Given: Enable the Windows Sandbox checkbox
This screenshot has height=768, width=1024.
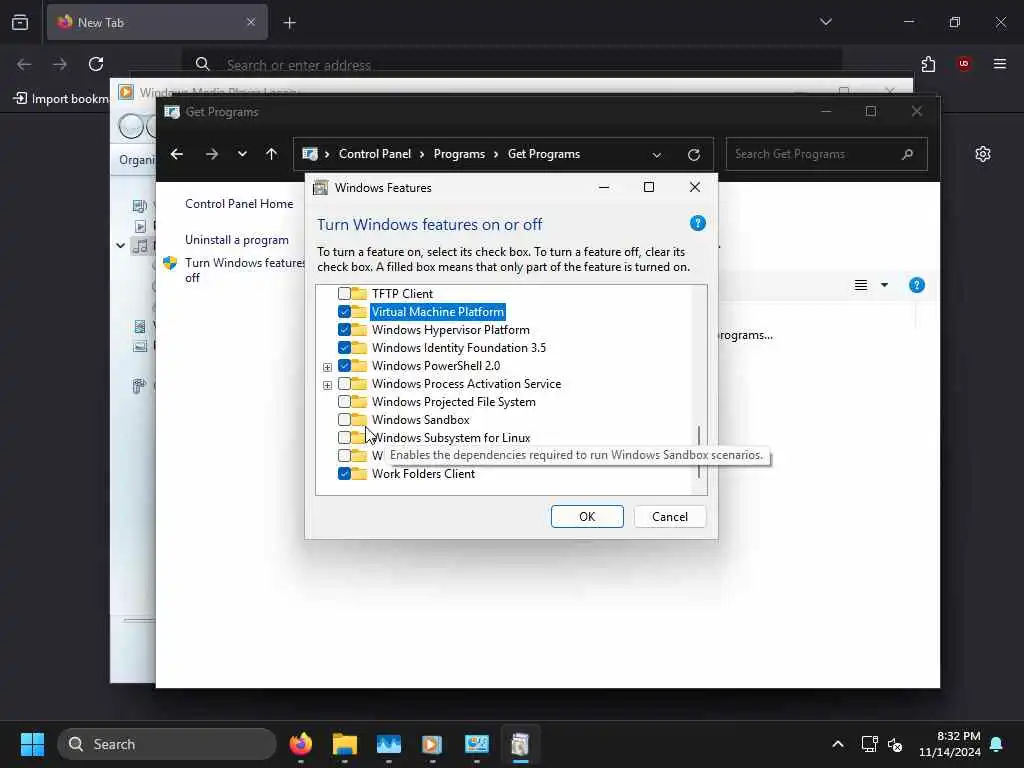Looking at the screenshot, I should coord(344,419).
